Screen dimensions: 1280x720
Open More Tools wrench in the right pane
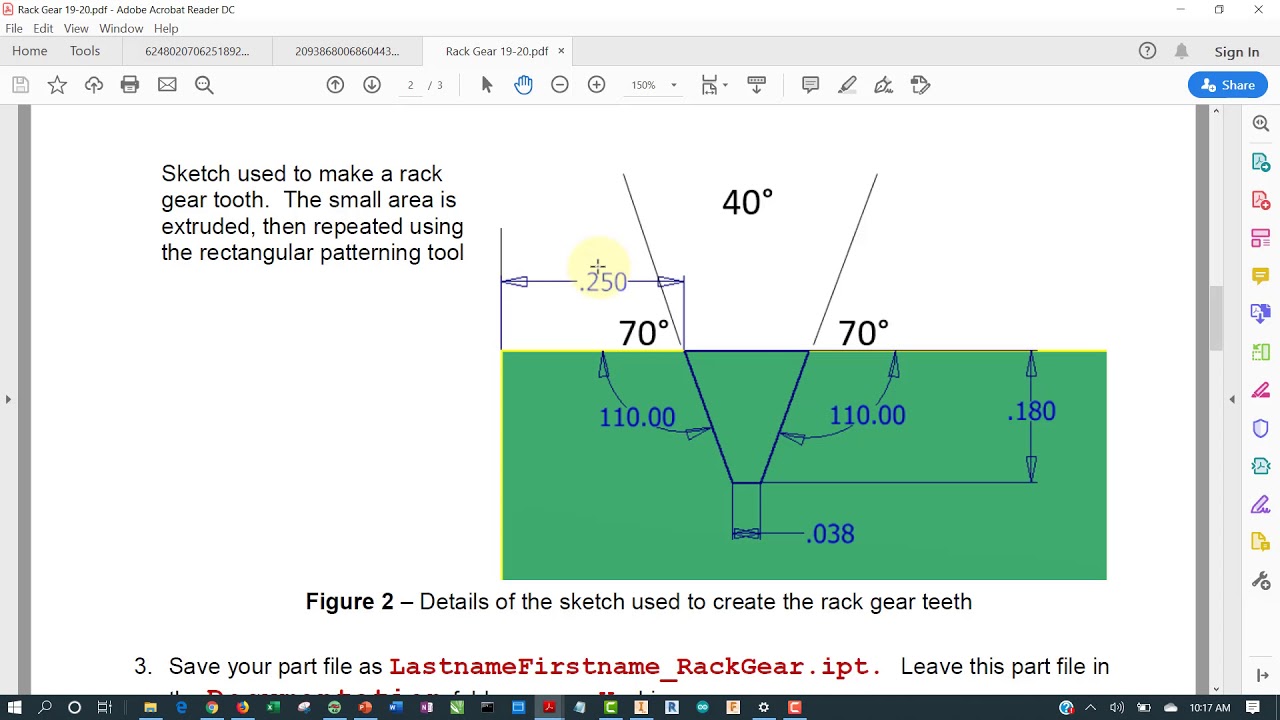1261,581
